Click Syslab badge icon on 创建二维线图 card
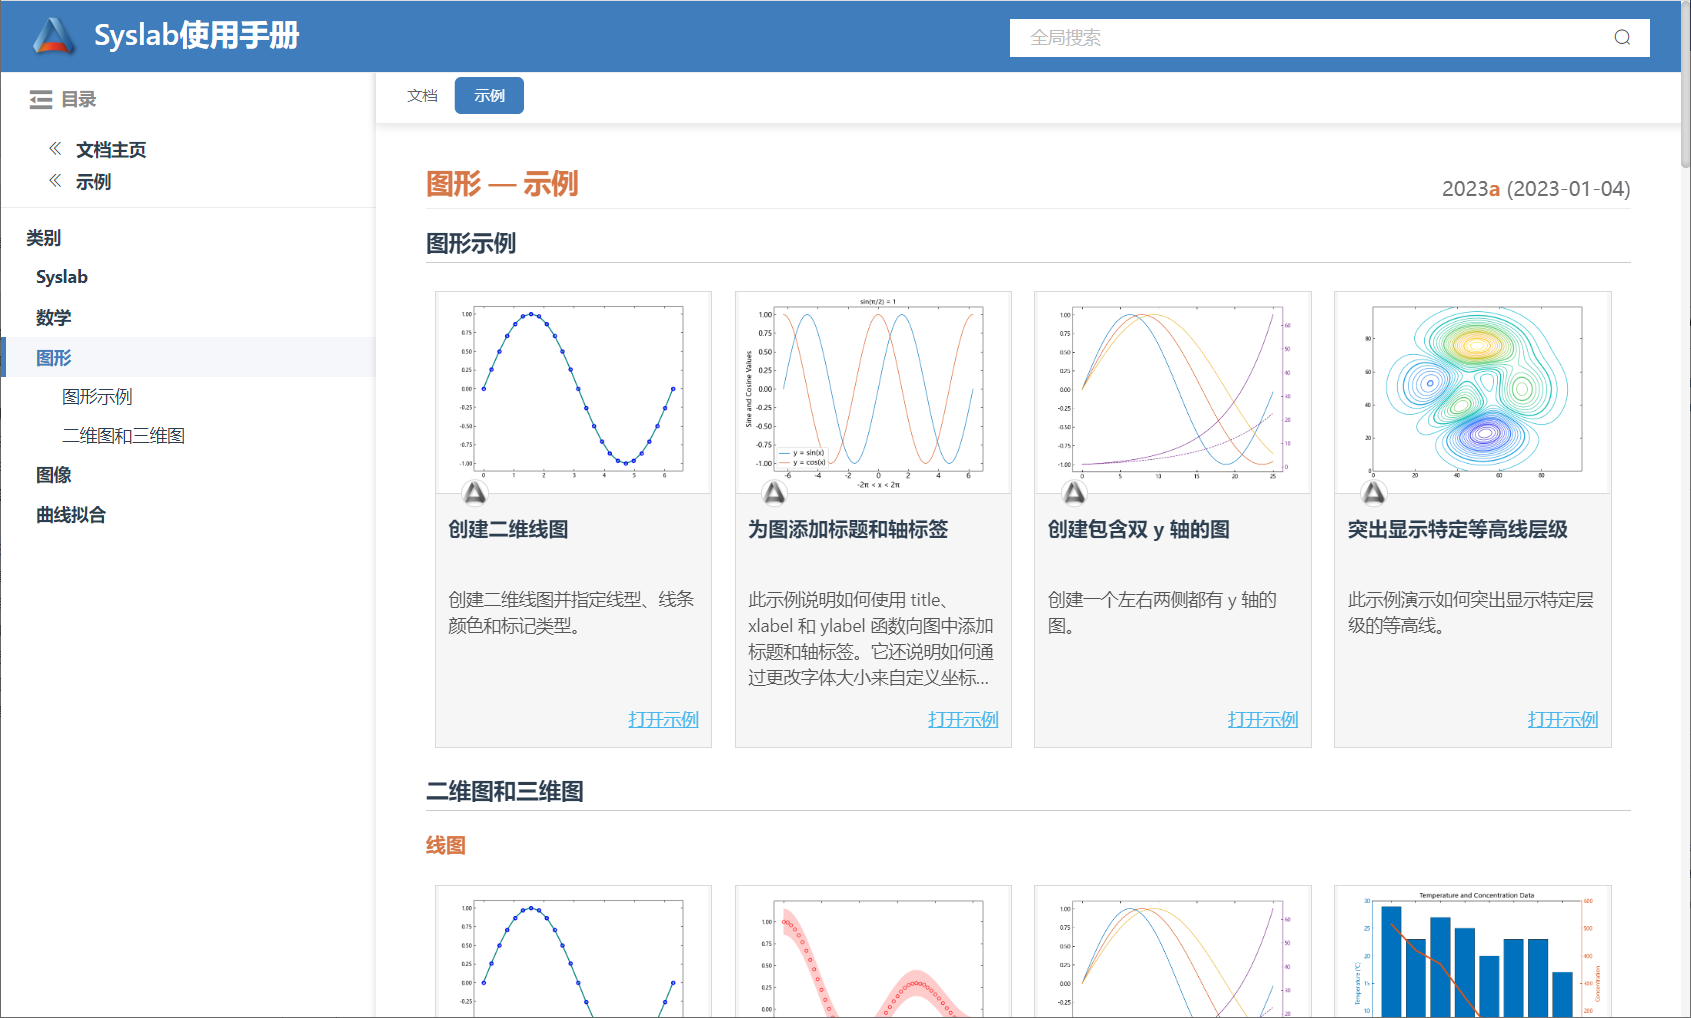Screen dimensions: 1691x1018 [475, 493]
